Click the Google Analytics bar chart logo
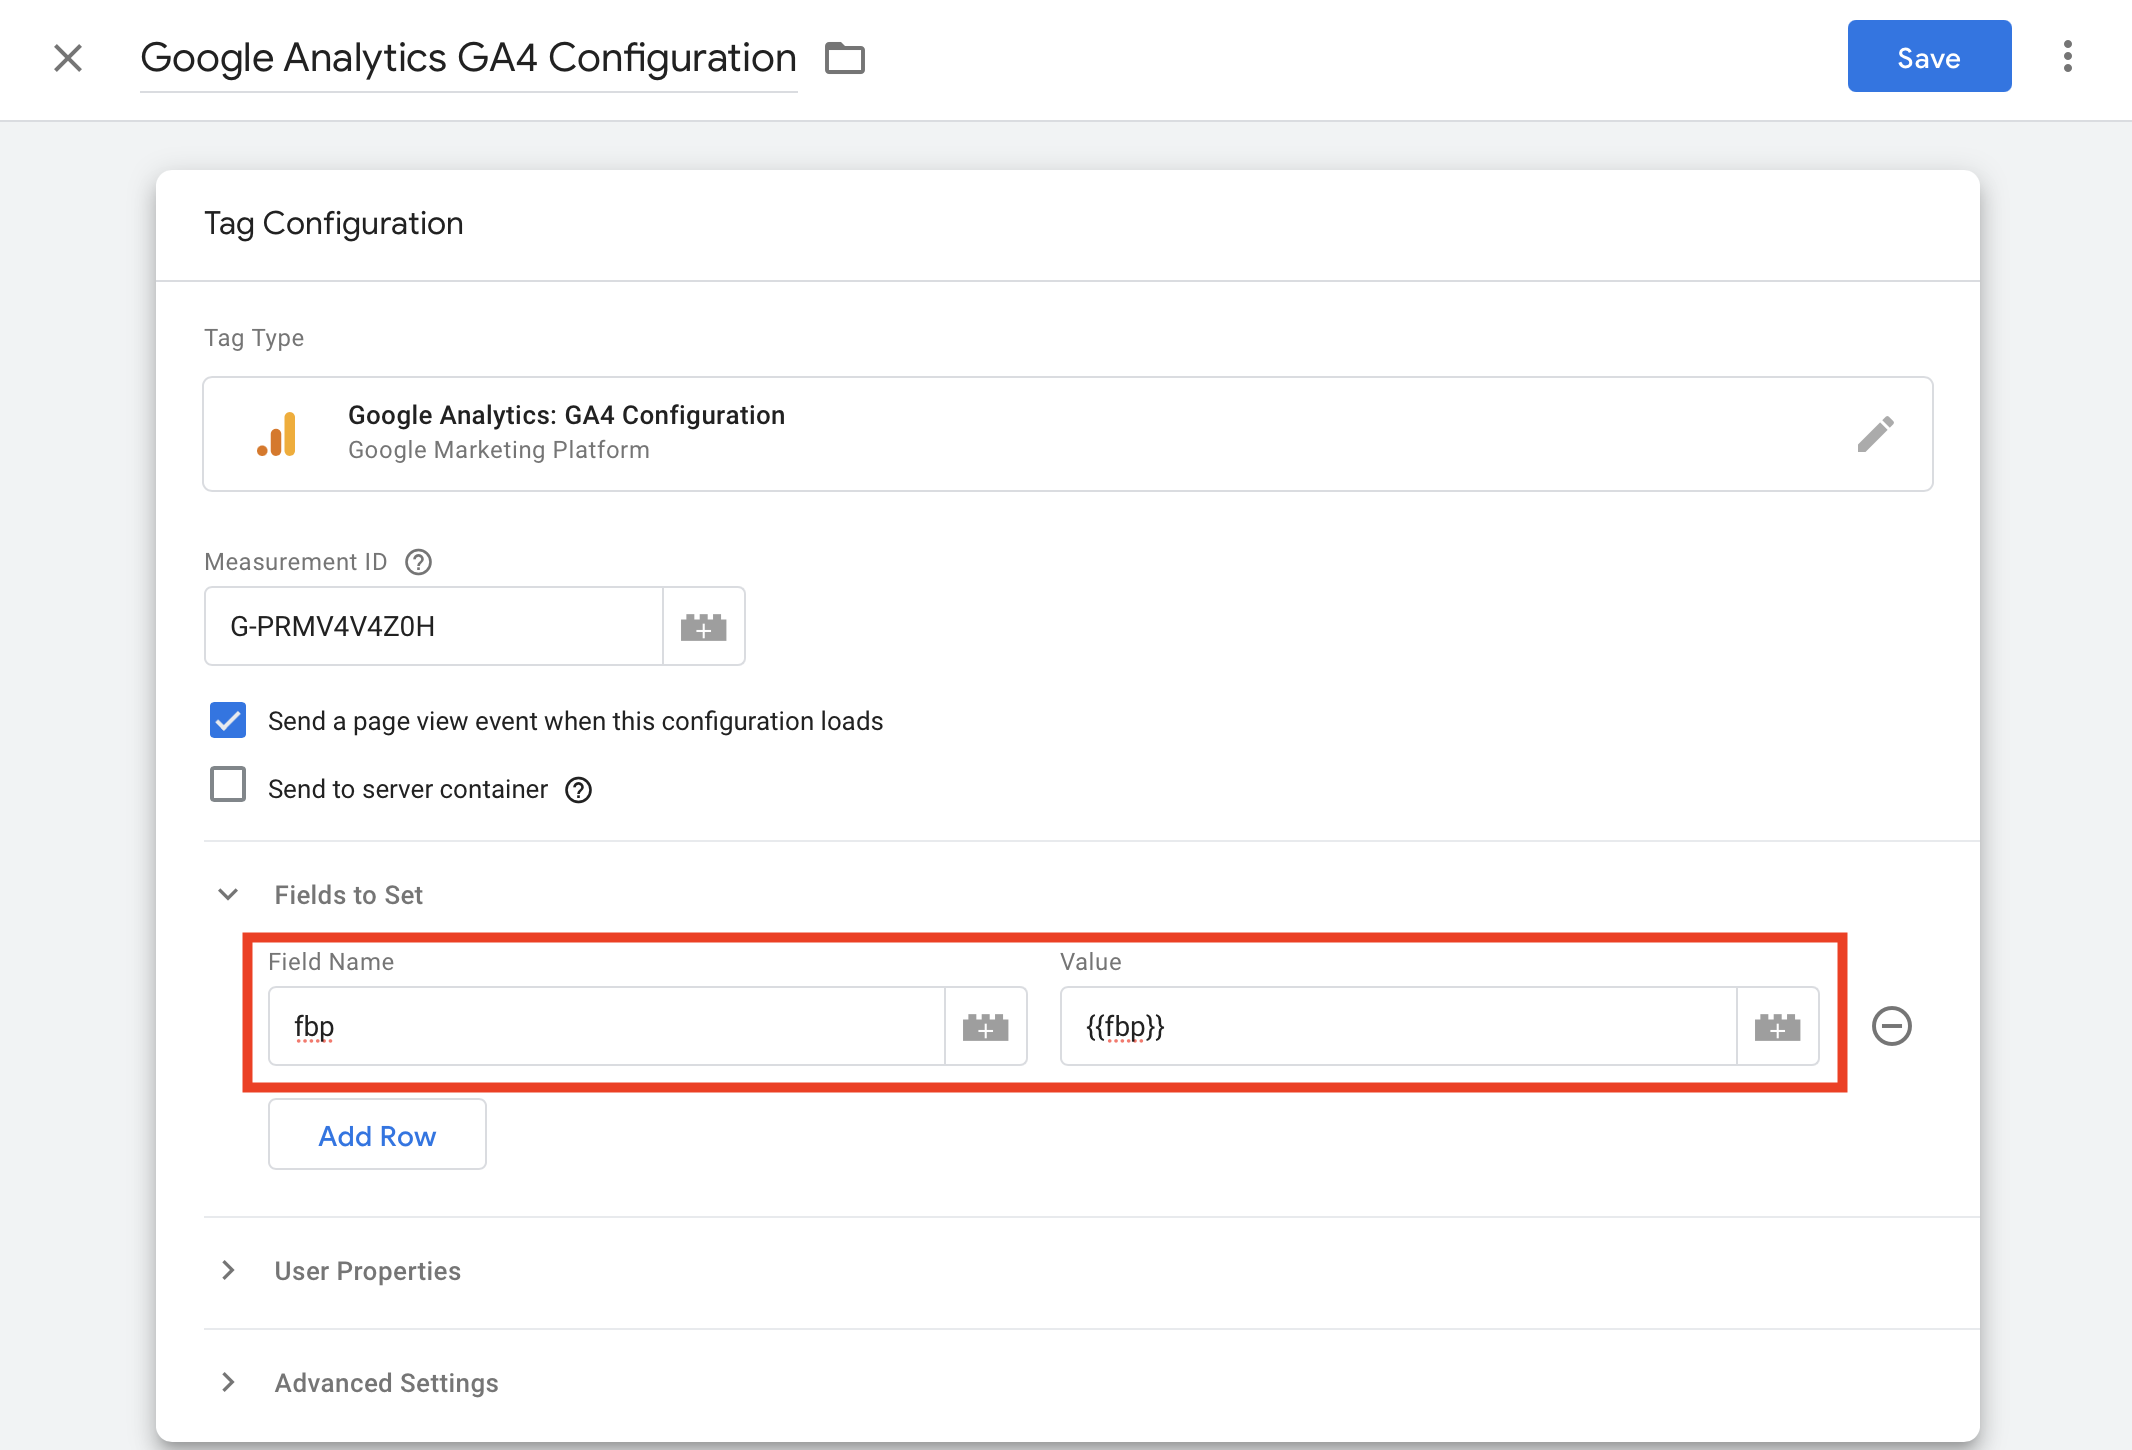This screenshot has height=1450, width=2132. (277, 434)
